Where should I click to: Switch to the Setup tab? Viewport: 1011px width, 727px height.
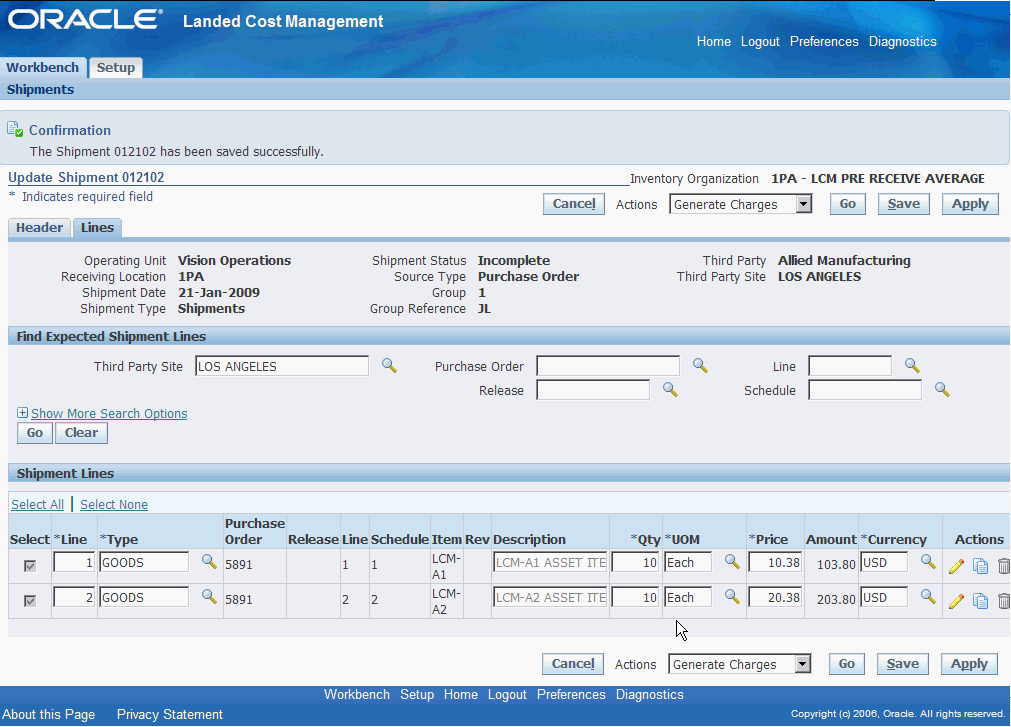(115, 68)
